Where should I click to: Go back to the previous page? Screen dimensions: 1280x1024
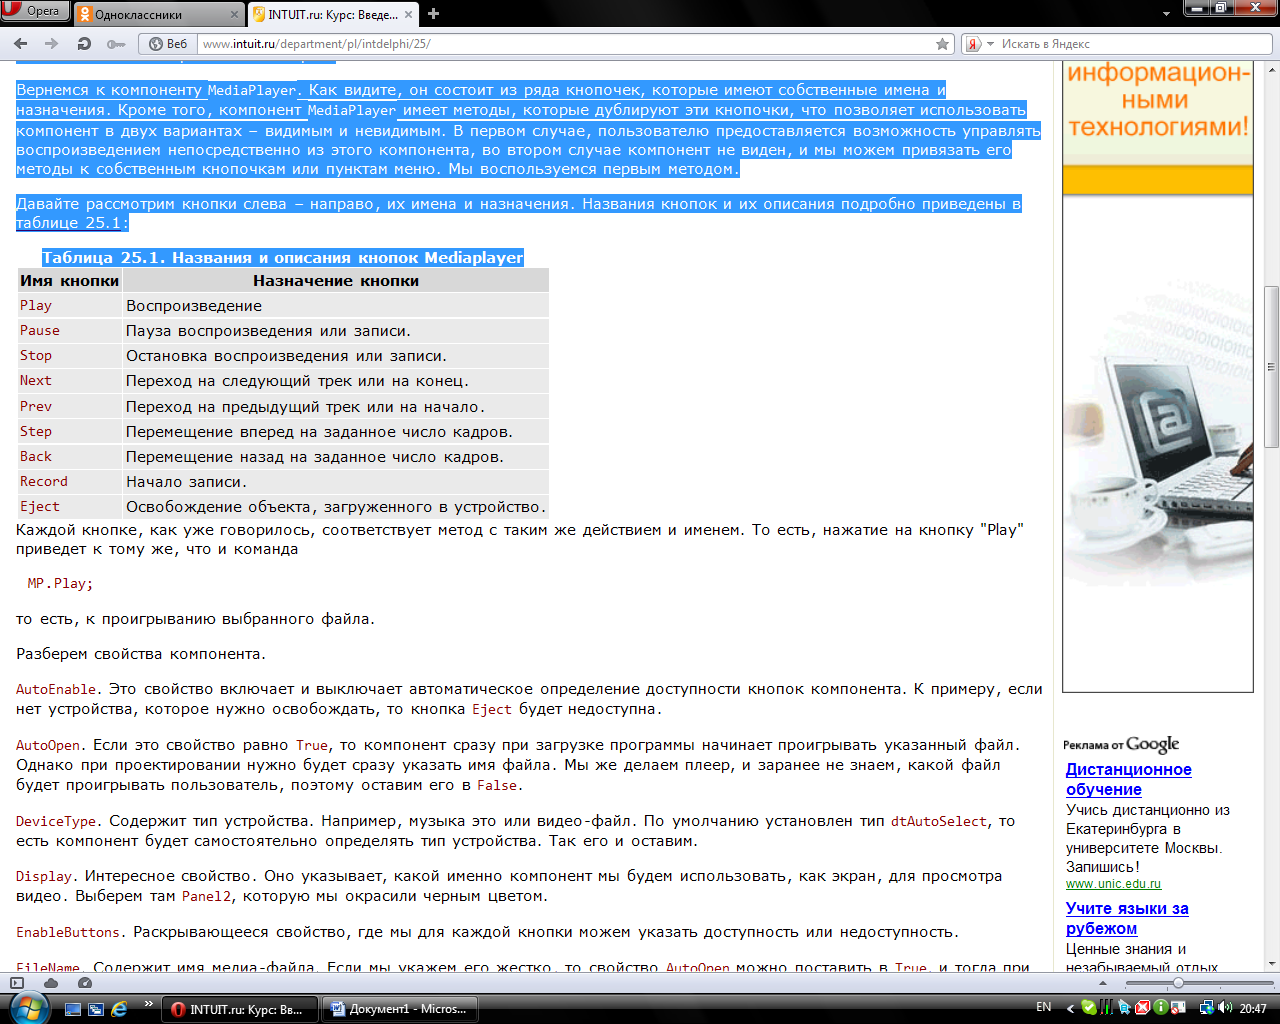20,44
